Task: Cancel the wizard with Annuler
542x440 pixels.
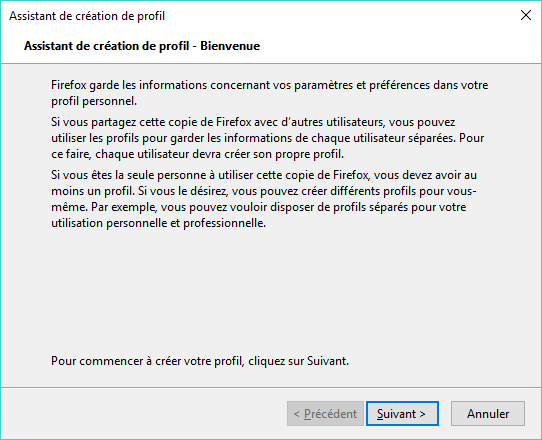Action: [x=488, y=413]
